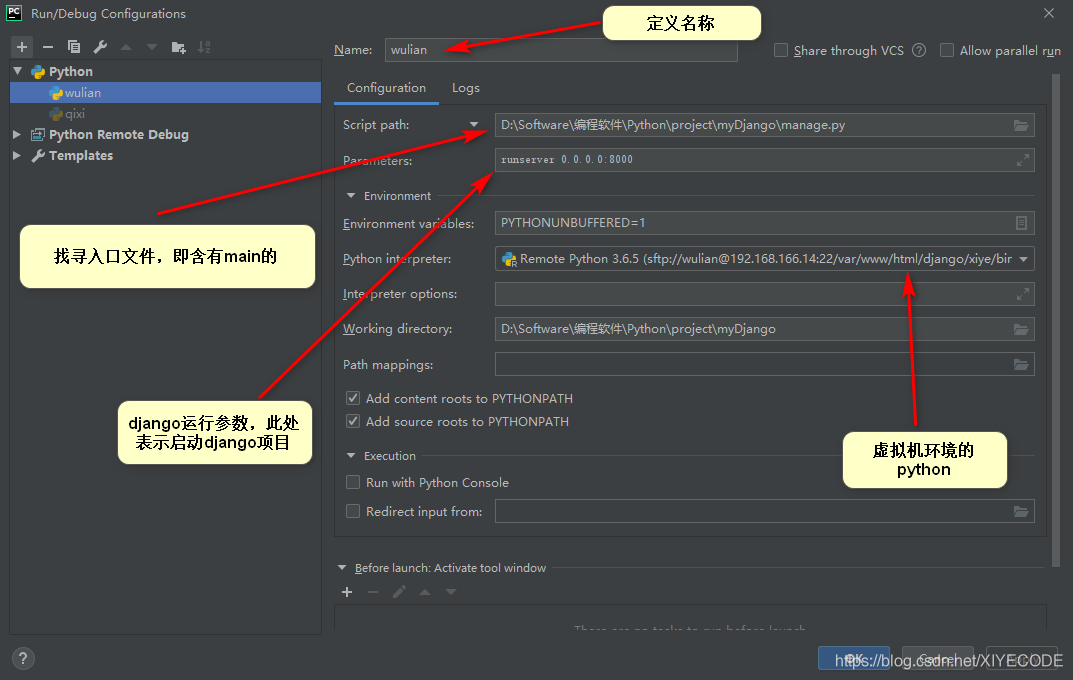Copy configuration using the duplicate icon
Image resolution: width=1073 pixels, height=680 pixels.
(x=74, y=47)
